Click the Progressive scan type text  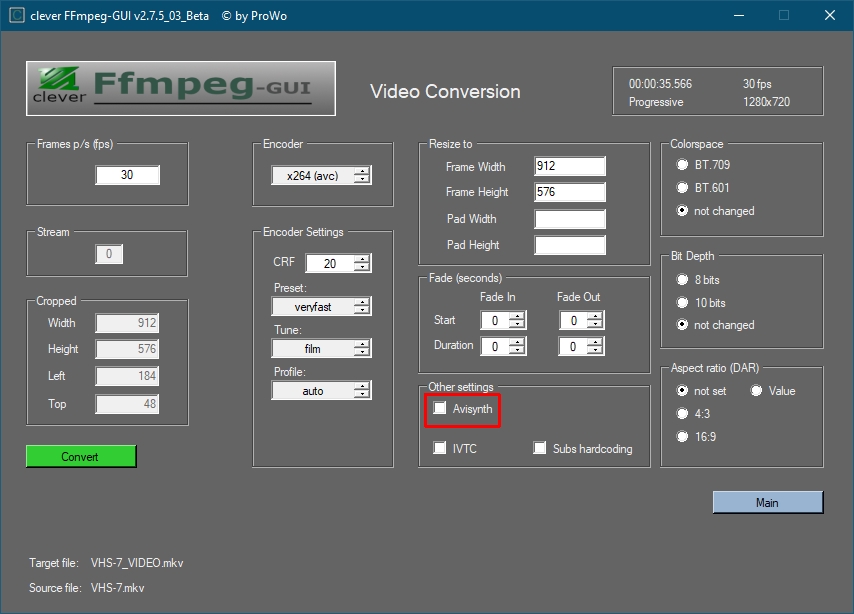click(x=656, y=102)
